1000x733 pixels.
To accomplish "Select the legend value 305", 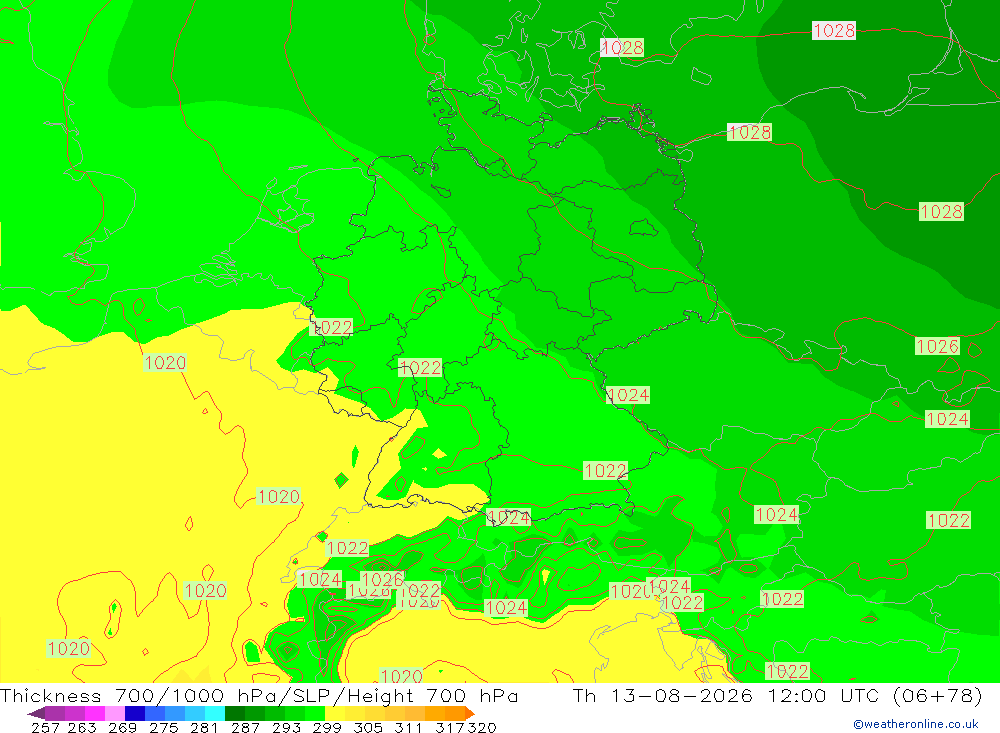I will (x=367, y=727).
